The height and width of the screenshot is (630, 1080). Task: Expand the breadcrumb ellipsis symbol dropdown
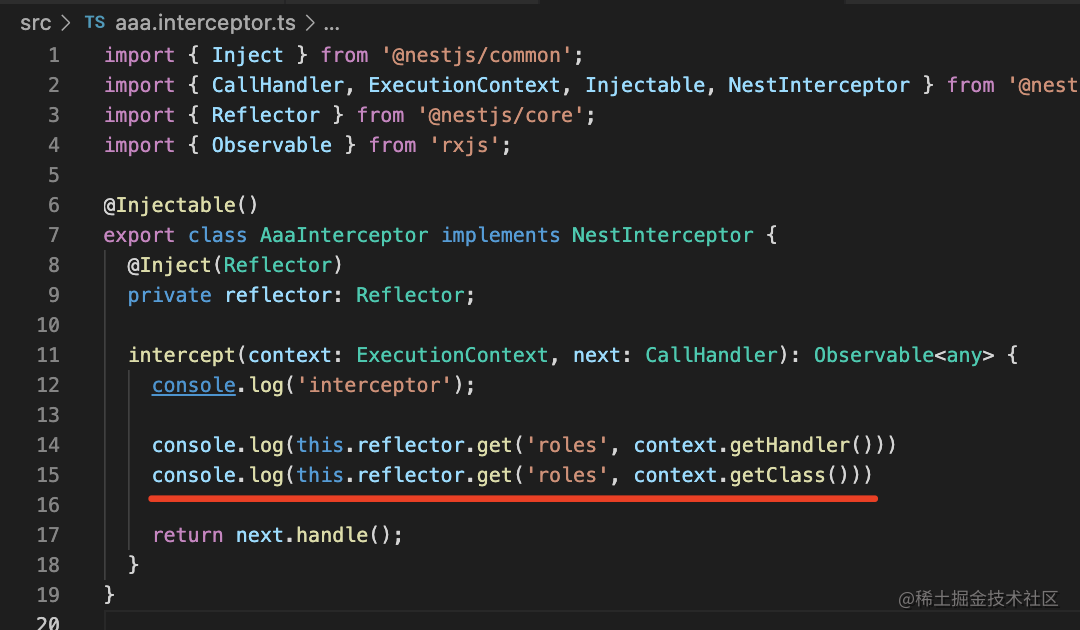(331, 22)
